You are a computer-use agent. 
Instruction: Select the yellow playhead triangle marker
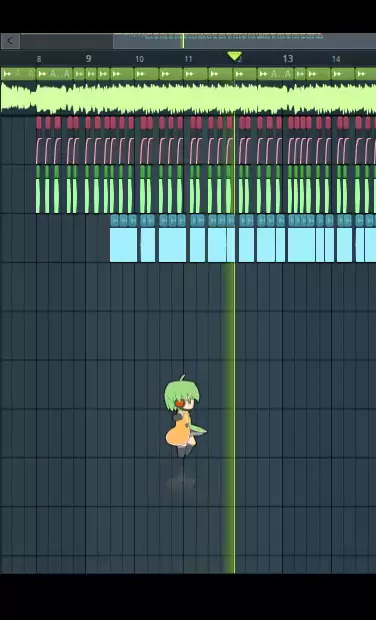tap(234, 57)
